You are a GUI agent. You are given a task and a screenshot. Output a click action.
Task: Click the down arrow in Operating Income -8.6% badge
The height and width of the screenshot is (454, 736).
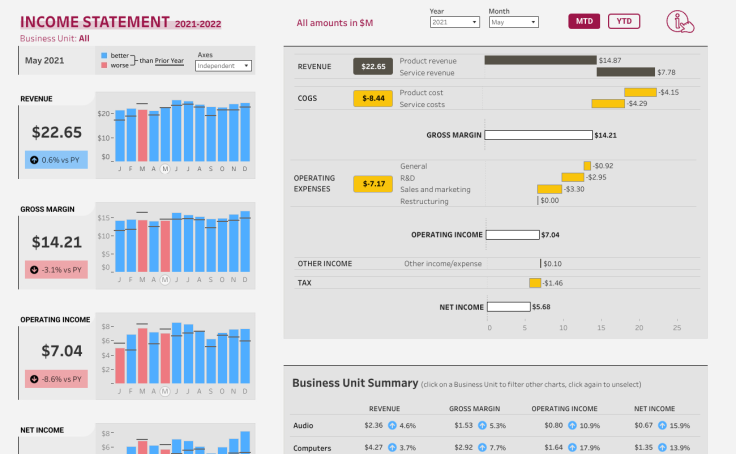pos(35,379)
